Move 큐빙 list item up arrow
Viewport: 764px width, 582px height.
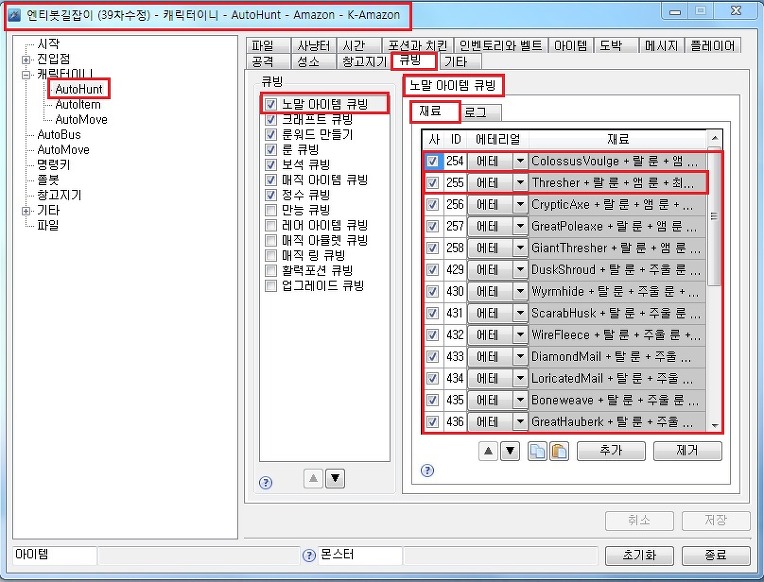click(x=313, y=479)
